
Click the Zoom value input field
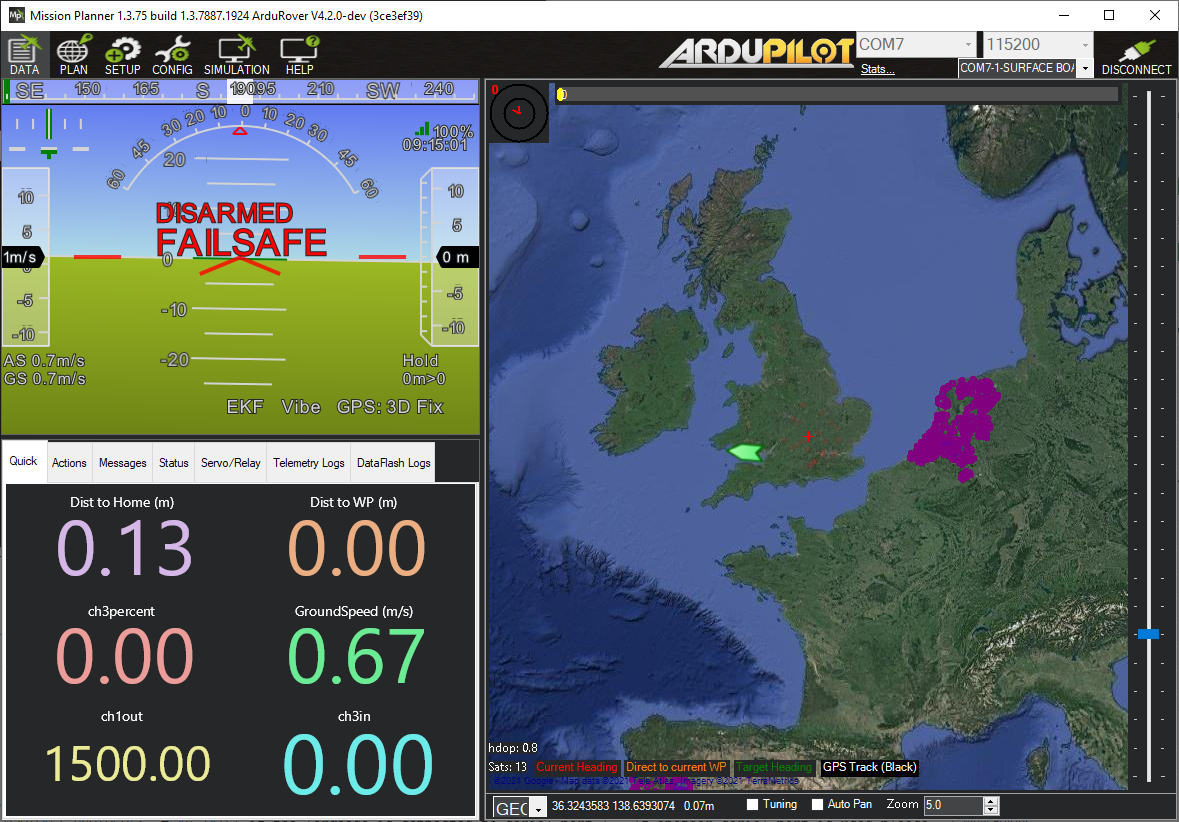tap(952, 806)
